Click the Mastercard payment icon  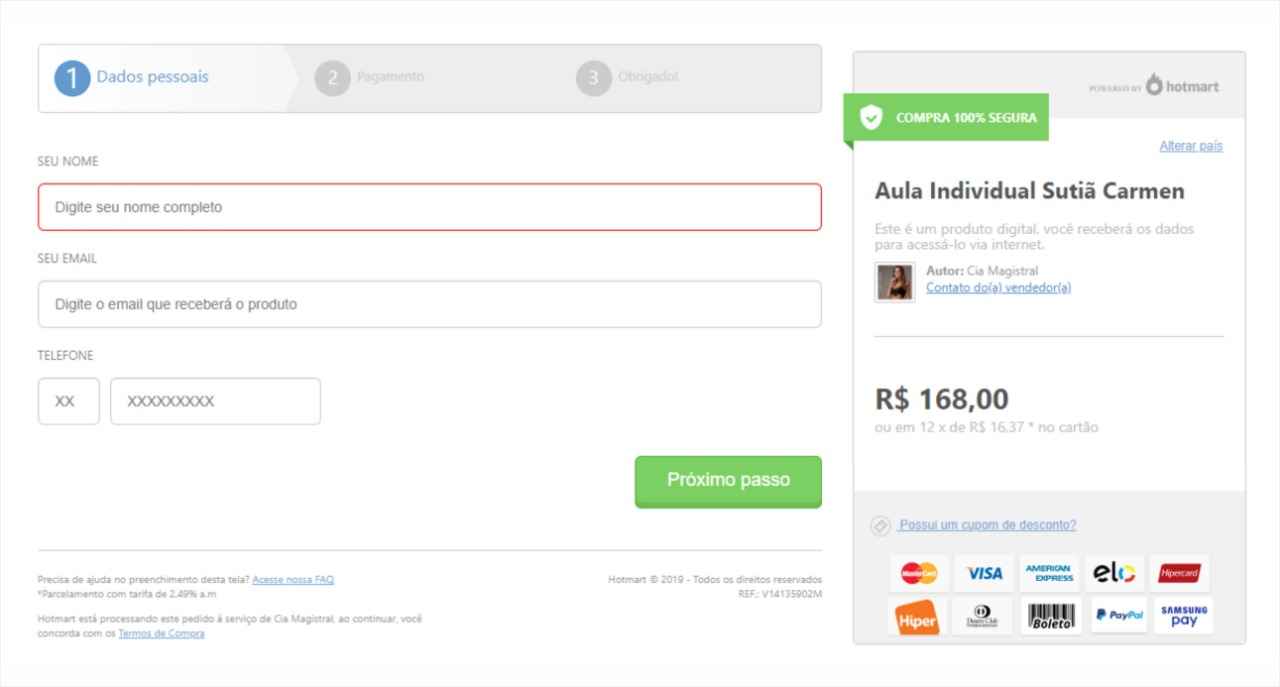point(919,573)
